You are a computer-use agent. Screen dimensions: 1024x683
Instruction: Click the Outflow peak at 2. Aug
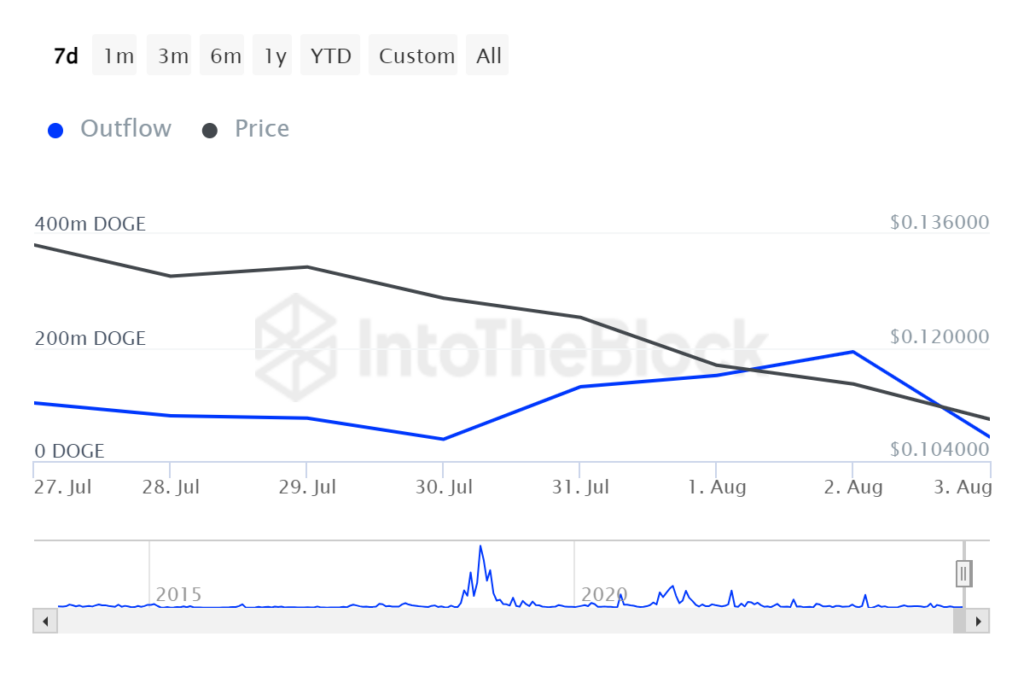coord(852,352)
